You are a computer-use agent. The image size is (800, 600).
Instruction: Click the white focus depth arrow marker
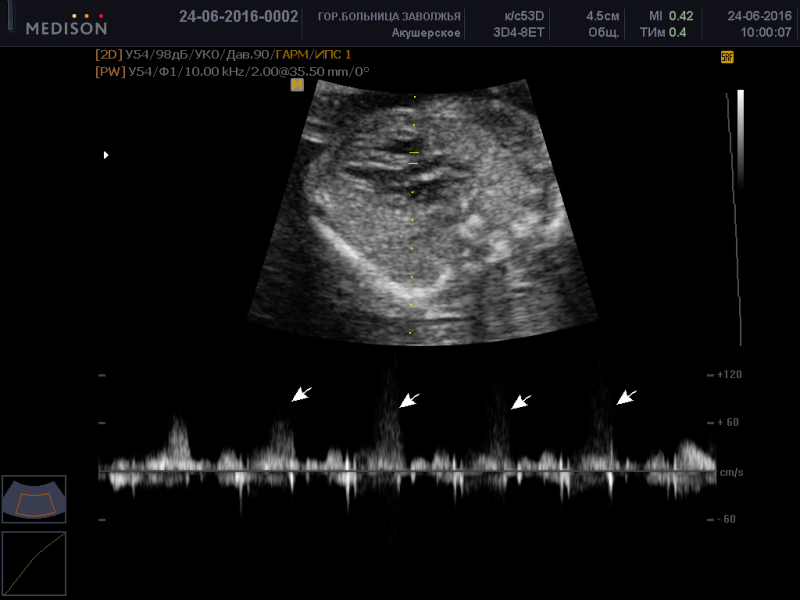tap(106, 155)
